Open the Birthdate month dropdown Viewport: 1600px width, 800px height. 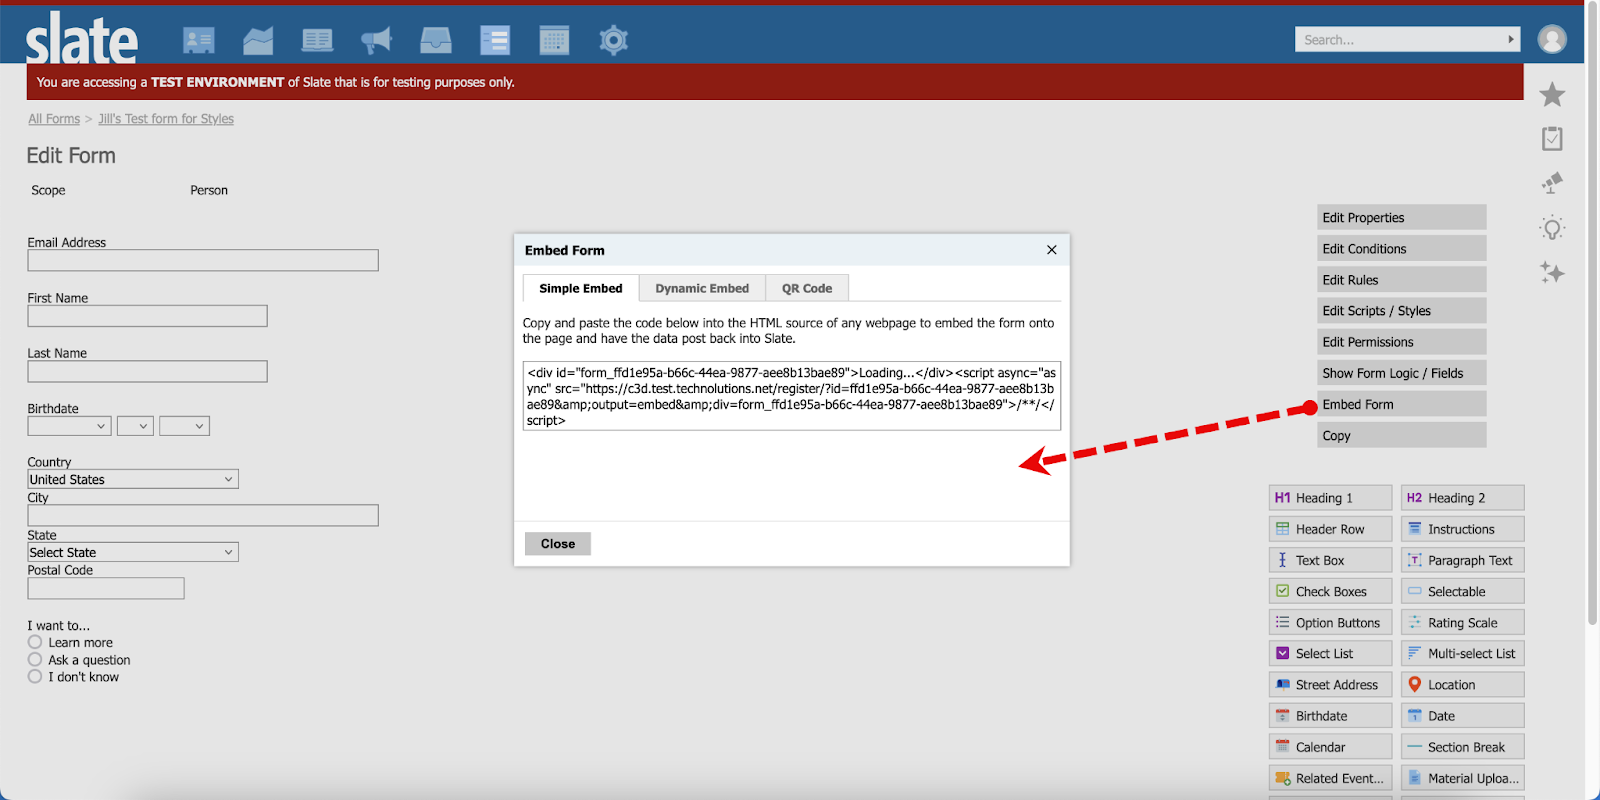click(x=69, y=426)
